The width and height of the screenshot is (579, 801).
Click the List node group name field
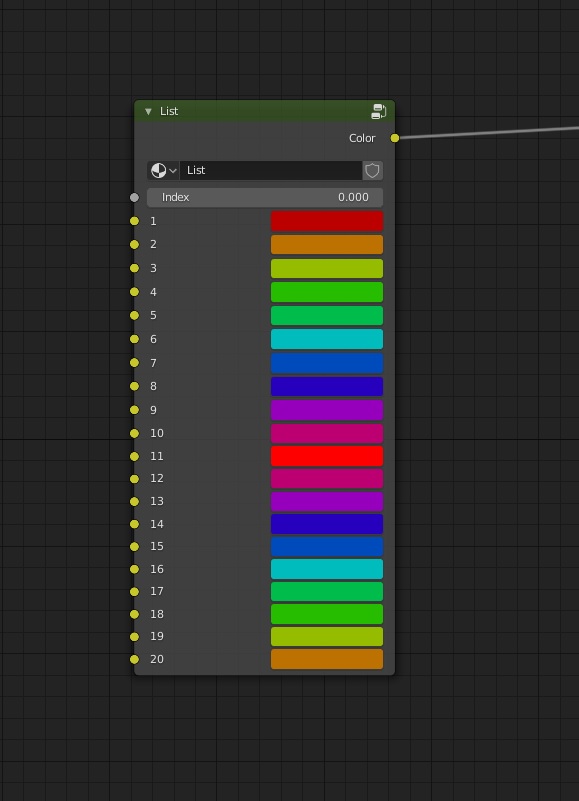271,171
